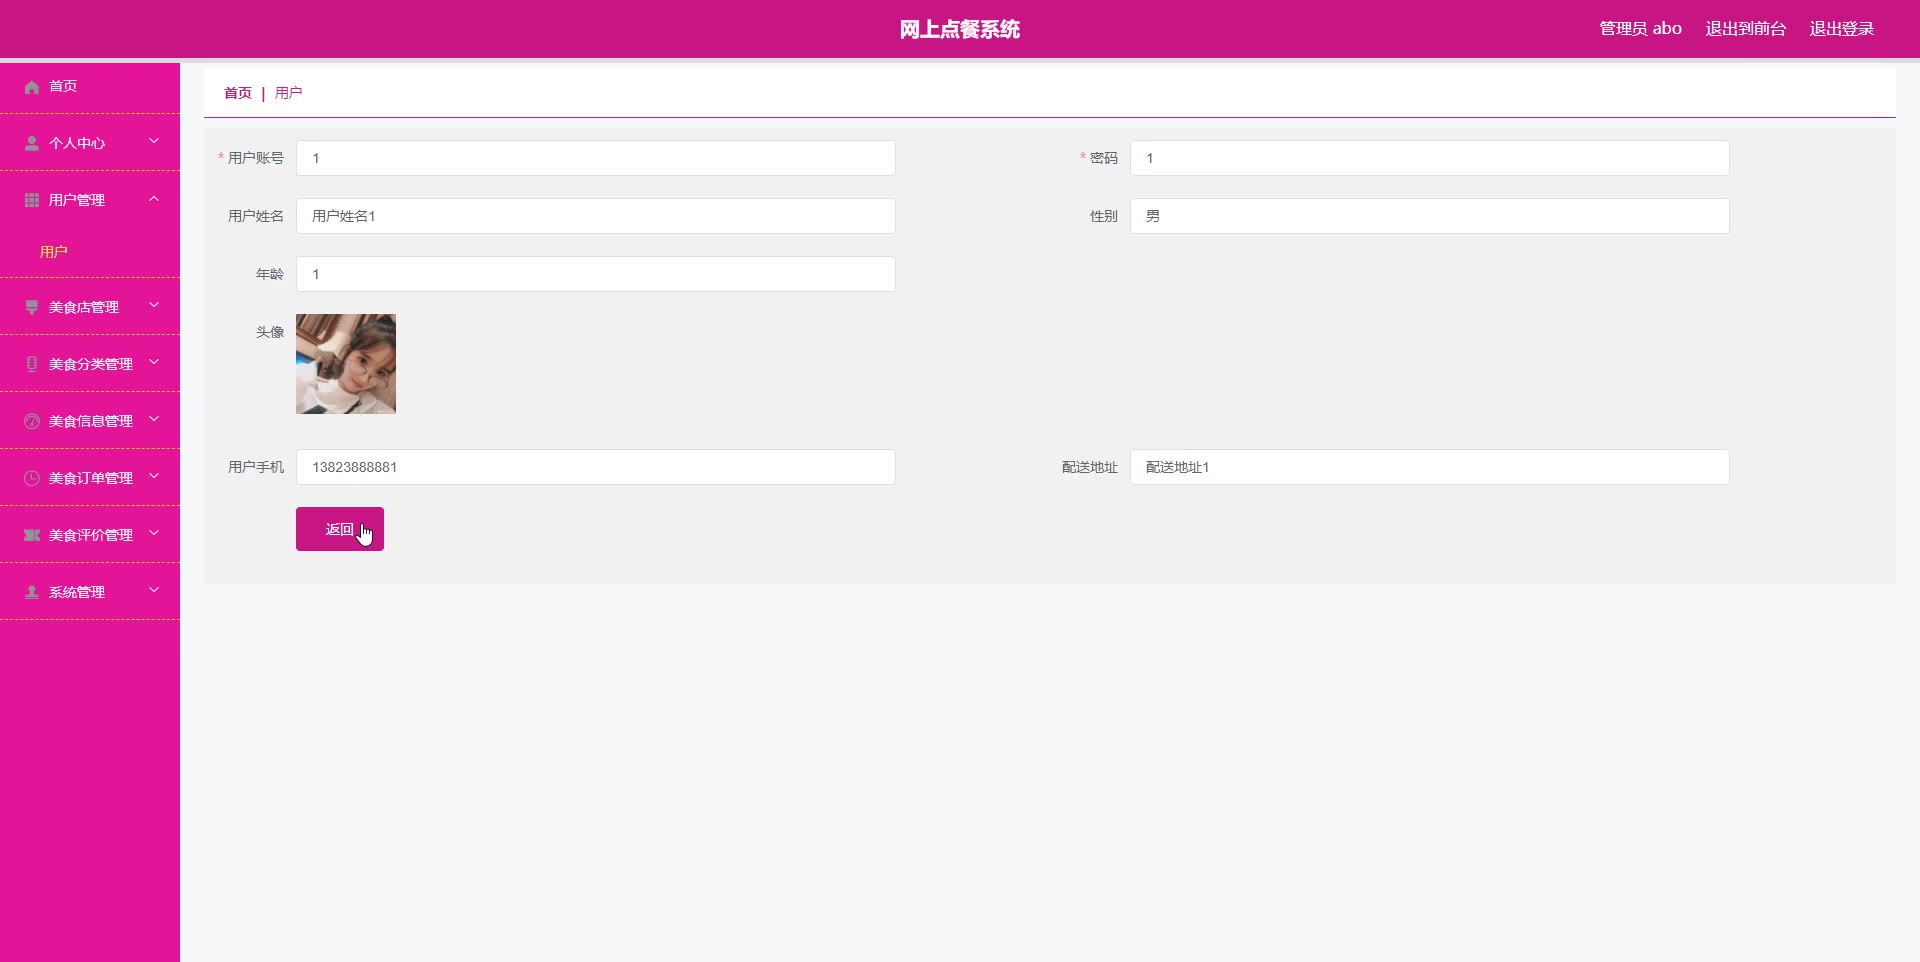1920x962 pixels.
Task: Expand the 个人中心 chevron
Action: pos(154,142)
